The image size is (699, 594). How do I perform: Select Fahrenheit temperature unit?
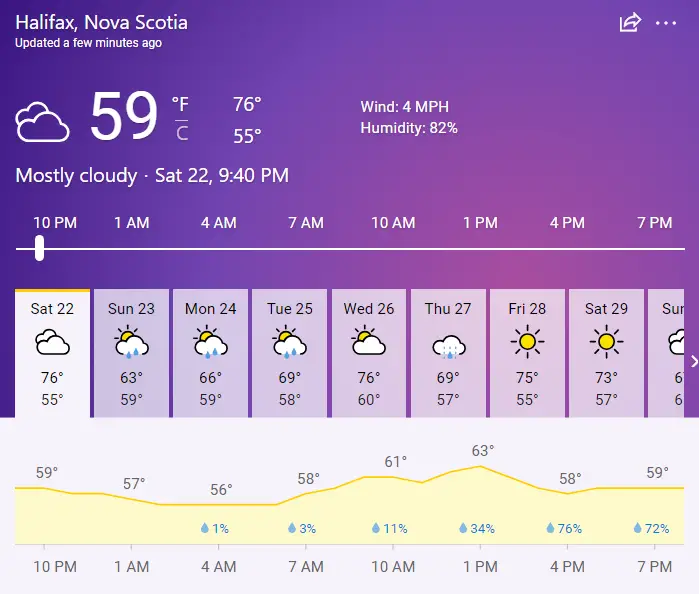click(x=181, y=105)
